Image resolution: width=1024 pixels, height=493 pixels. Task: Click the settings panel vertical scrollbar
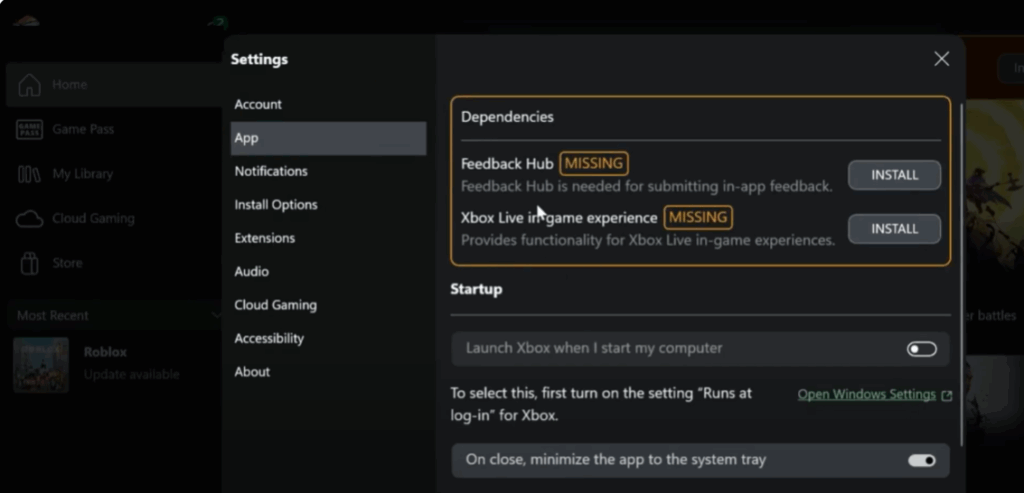tap(962, 274)
